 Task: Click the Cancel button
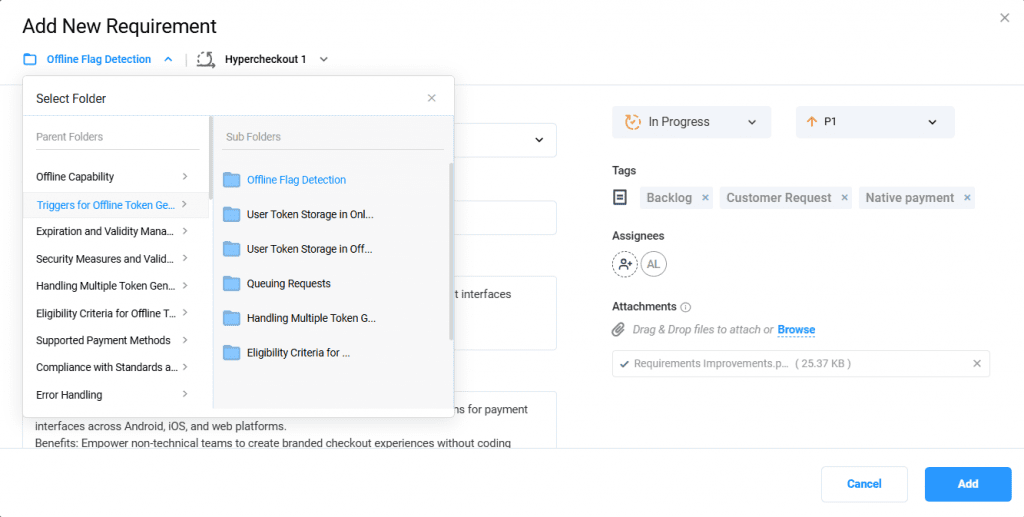point(864,484)
